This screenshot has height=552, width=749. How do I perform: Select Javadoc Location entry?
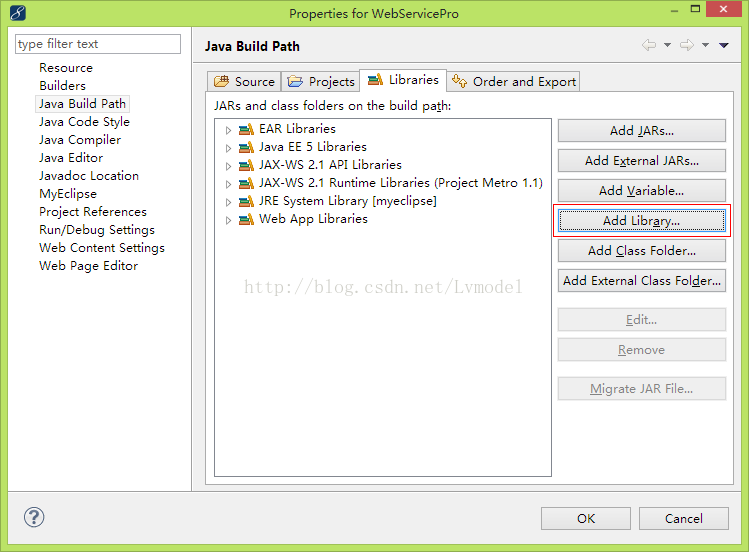89,176
